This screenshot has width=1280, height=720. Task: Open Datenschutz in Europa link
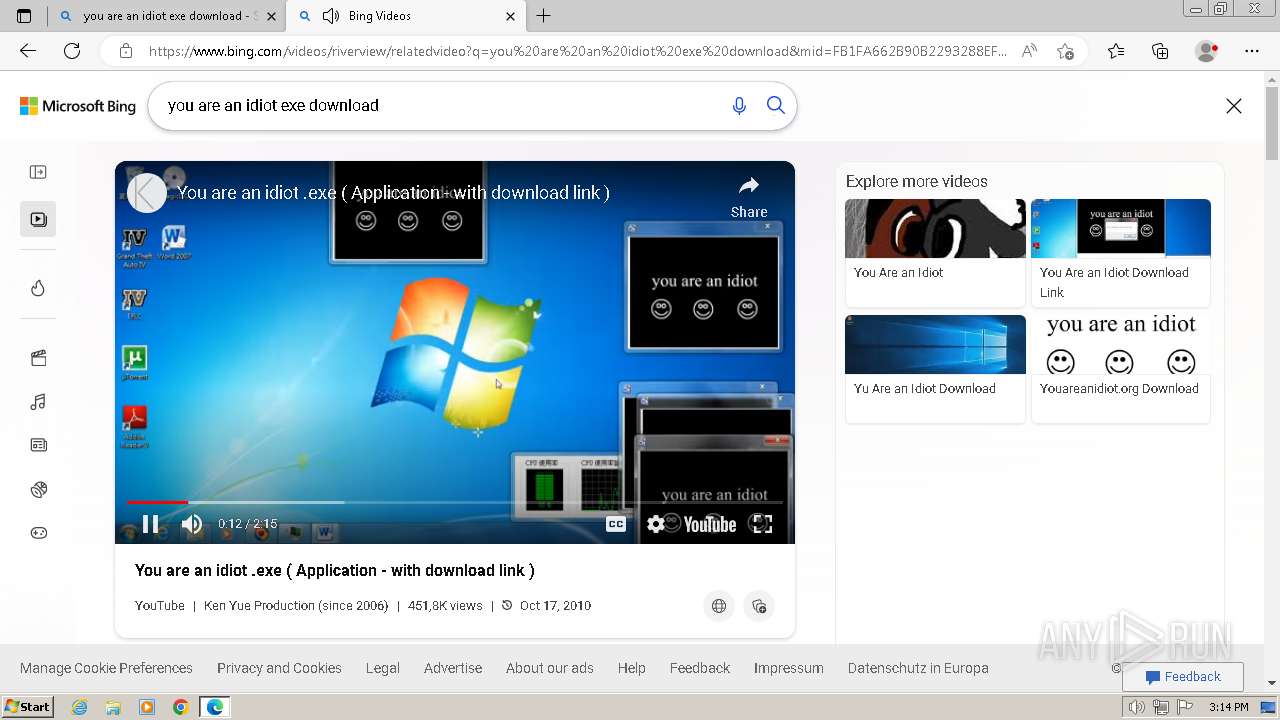[x=918, y=668]
